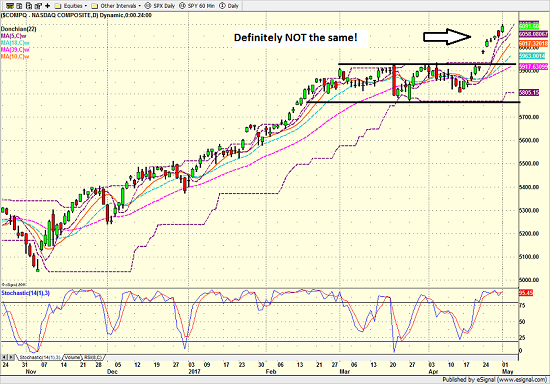Click the Nov month label on time axis
This screenshot has height=384, width=550.
click(31, 371)
